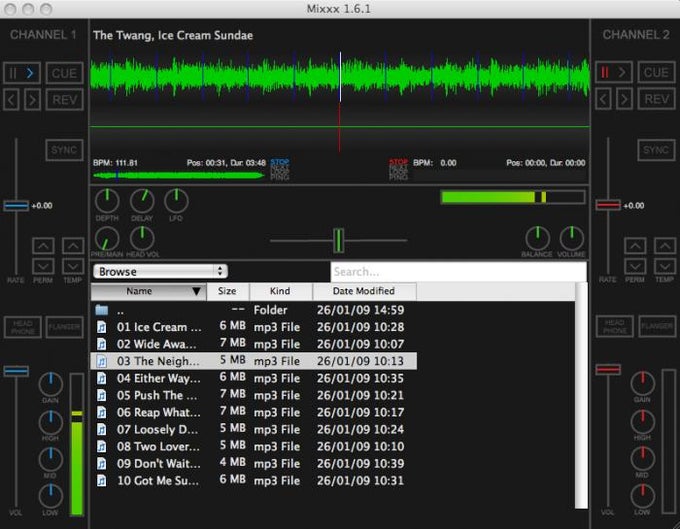Select track '01 Ice Cream ...'

[x=254, y=327]
